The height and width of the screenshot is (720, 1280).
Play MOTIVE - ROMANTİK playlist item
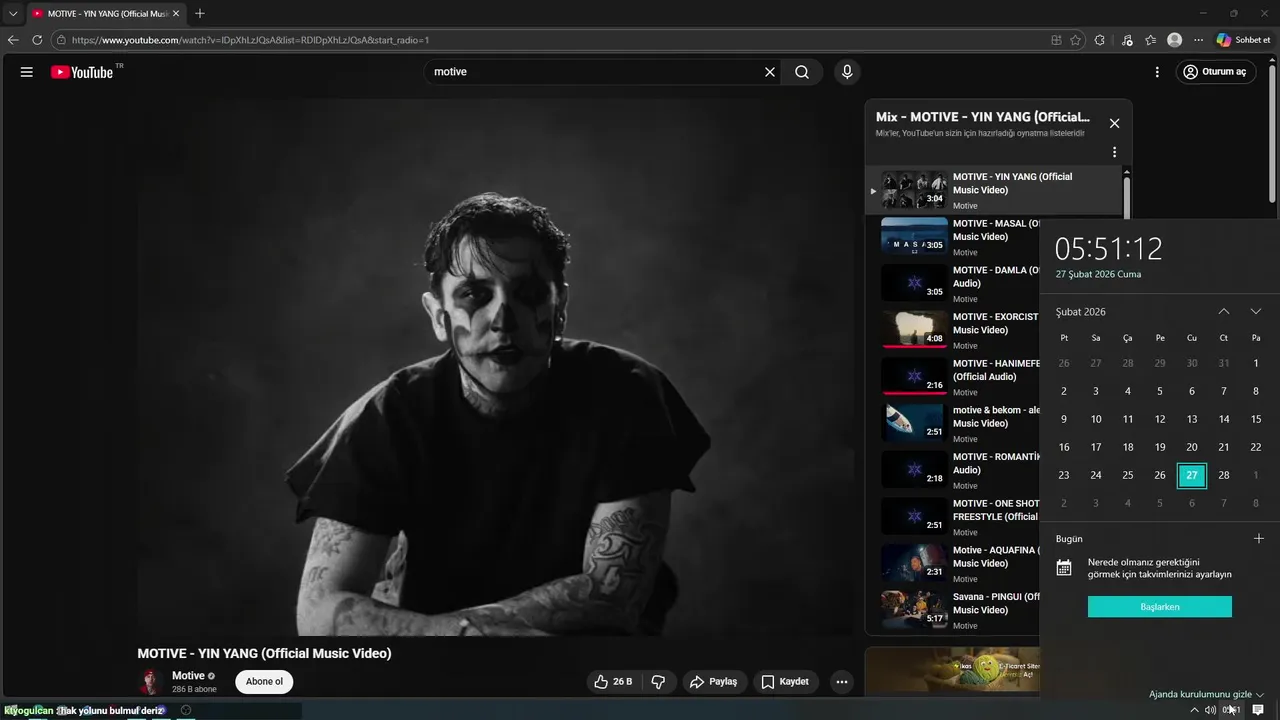click(x=953, y=470)
